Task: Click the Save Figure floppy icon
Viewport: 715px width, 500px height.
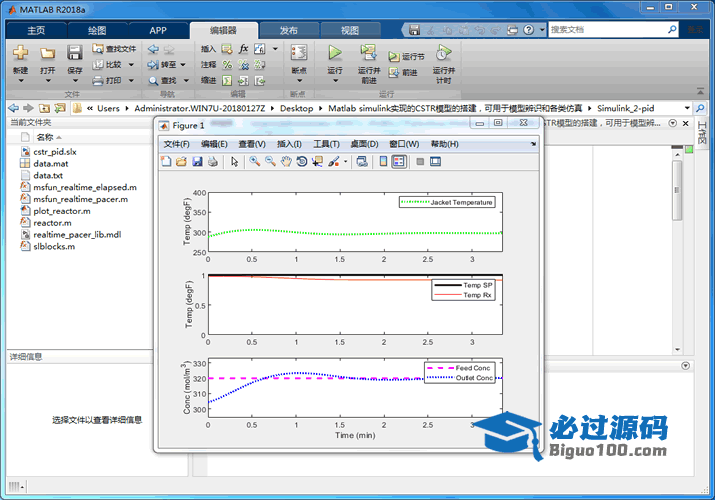Action: pyautogui.click(x=197, y=161)
